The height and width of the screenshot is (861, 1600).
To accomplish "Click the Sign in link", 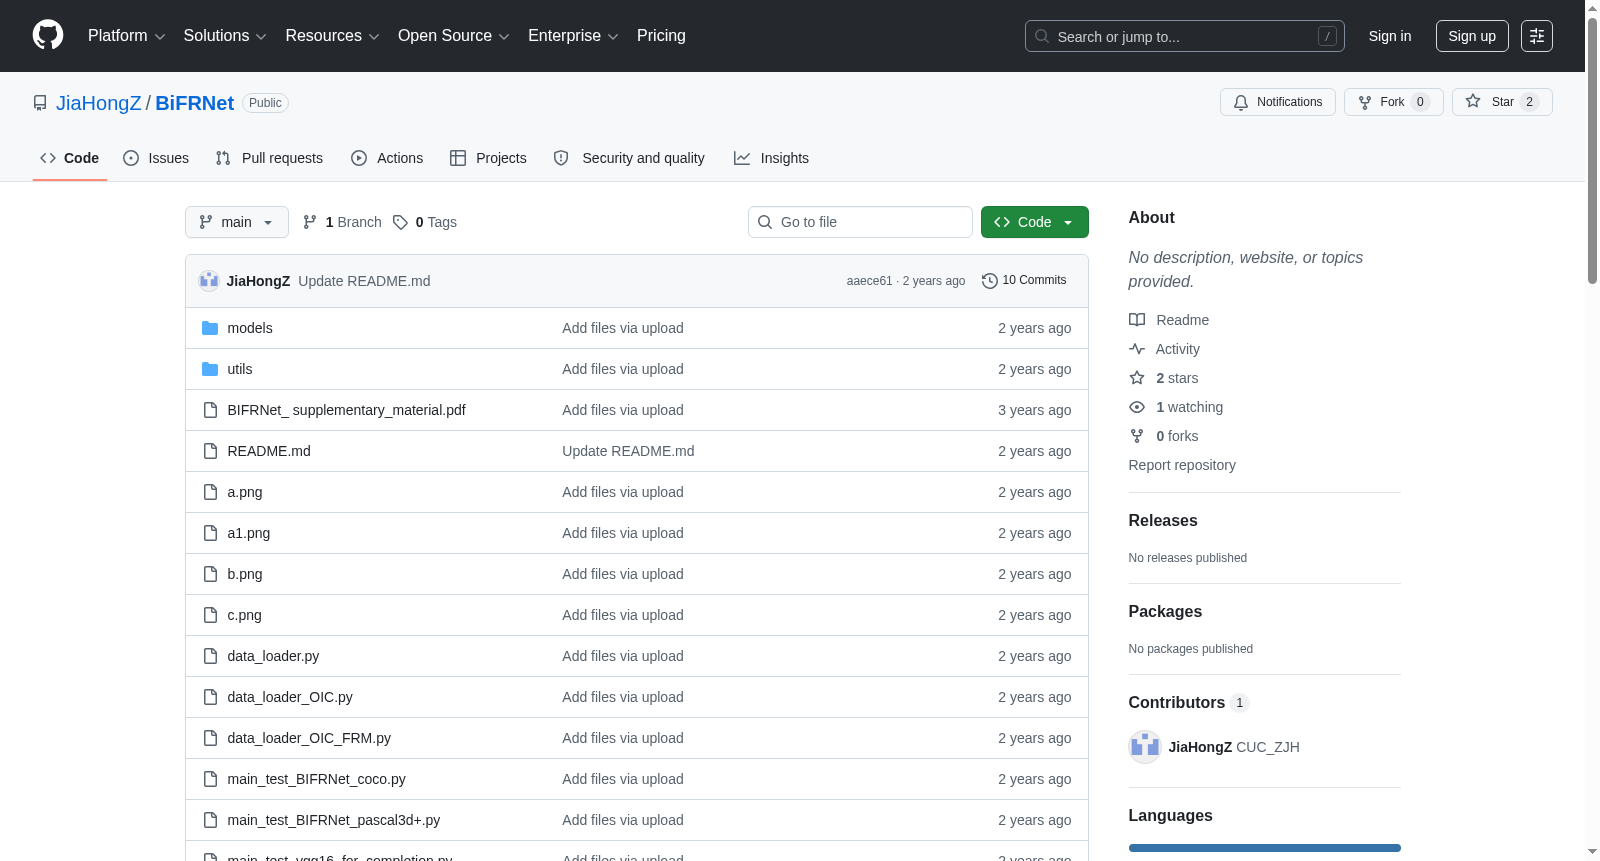I will click(x=1390, y=36).
